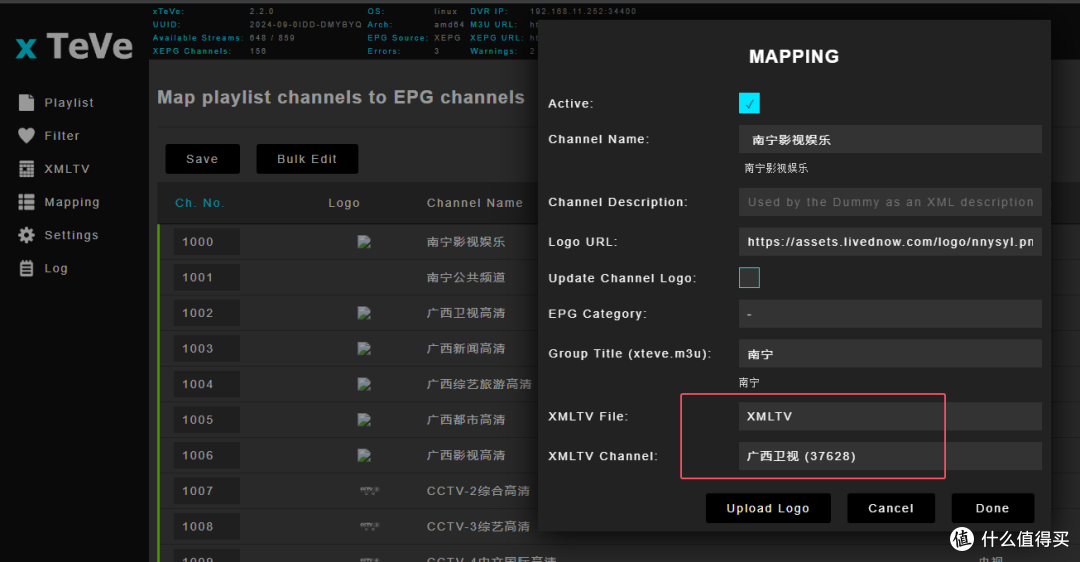Click logo image of channel 1003
Viewport: 1080px width, 562px height.
[x=364, y=348]
